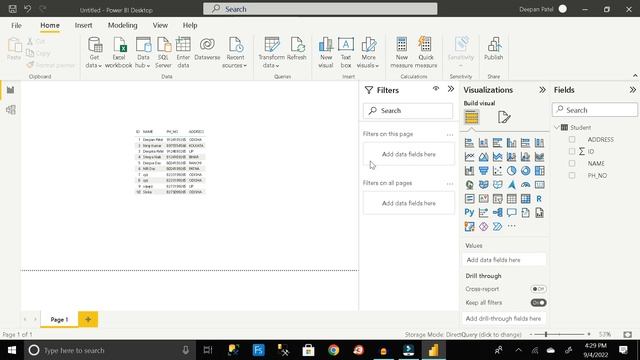The width and height of the screenshot is (640, 360).
Task: Click the SQL Server button
Action: [163, 53]
